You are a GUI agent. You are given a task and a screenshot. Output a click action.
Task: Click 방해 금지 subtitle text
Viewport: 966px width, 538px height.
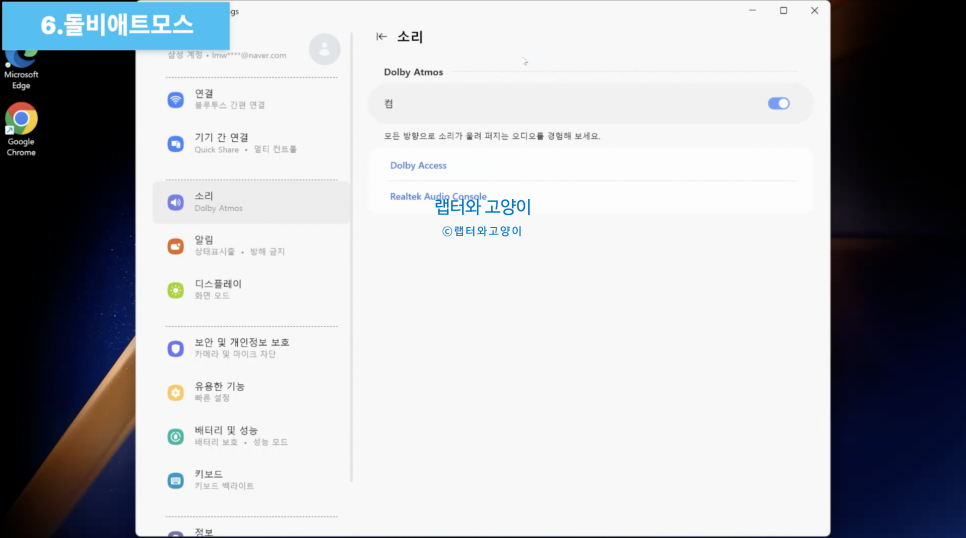(x=267, y=252)
